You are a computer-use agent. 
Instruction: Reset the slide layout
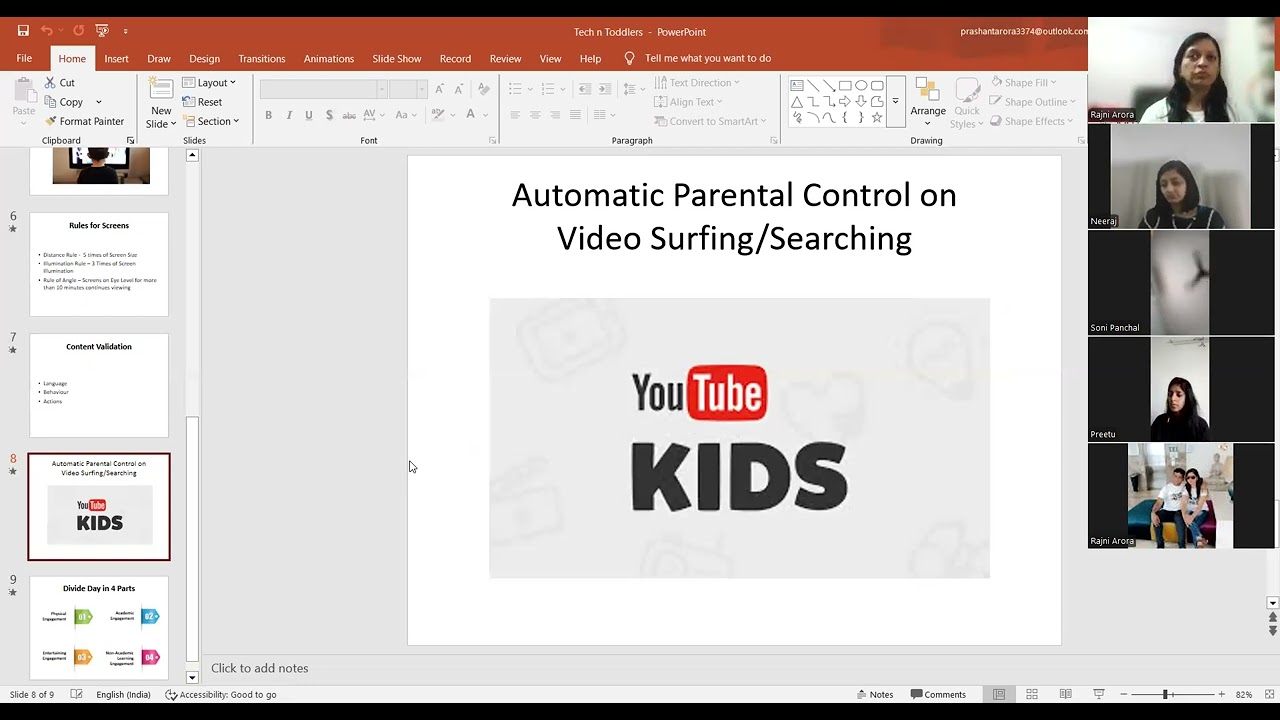coord(202,102)
